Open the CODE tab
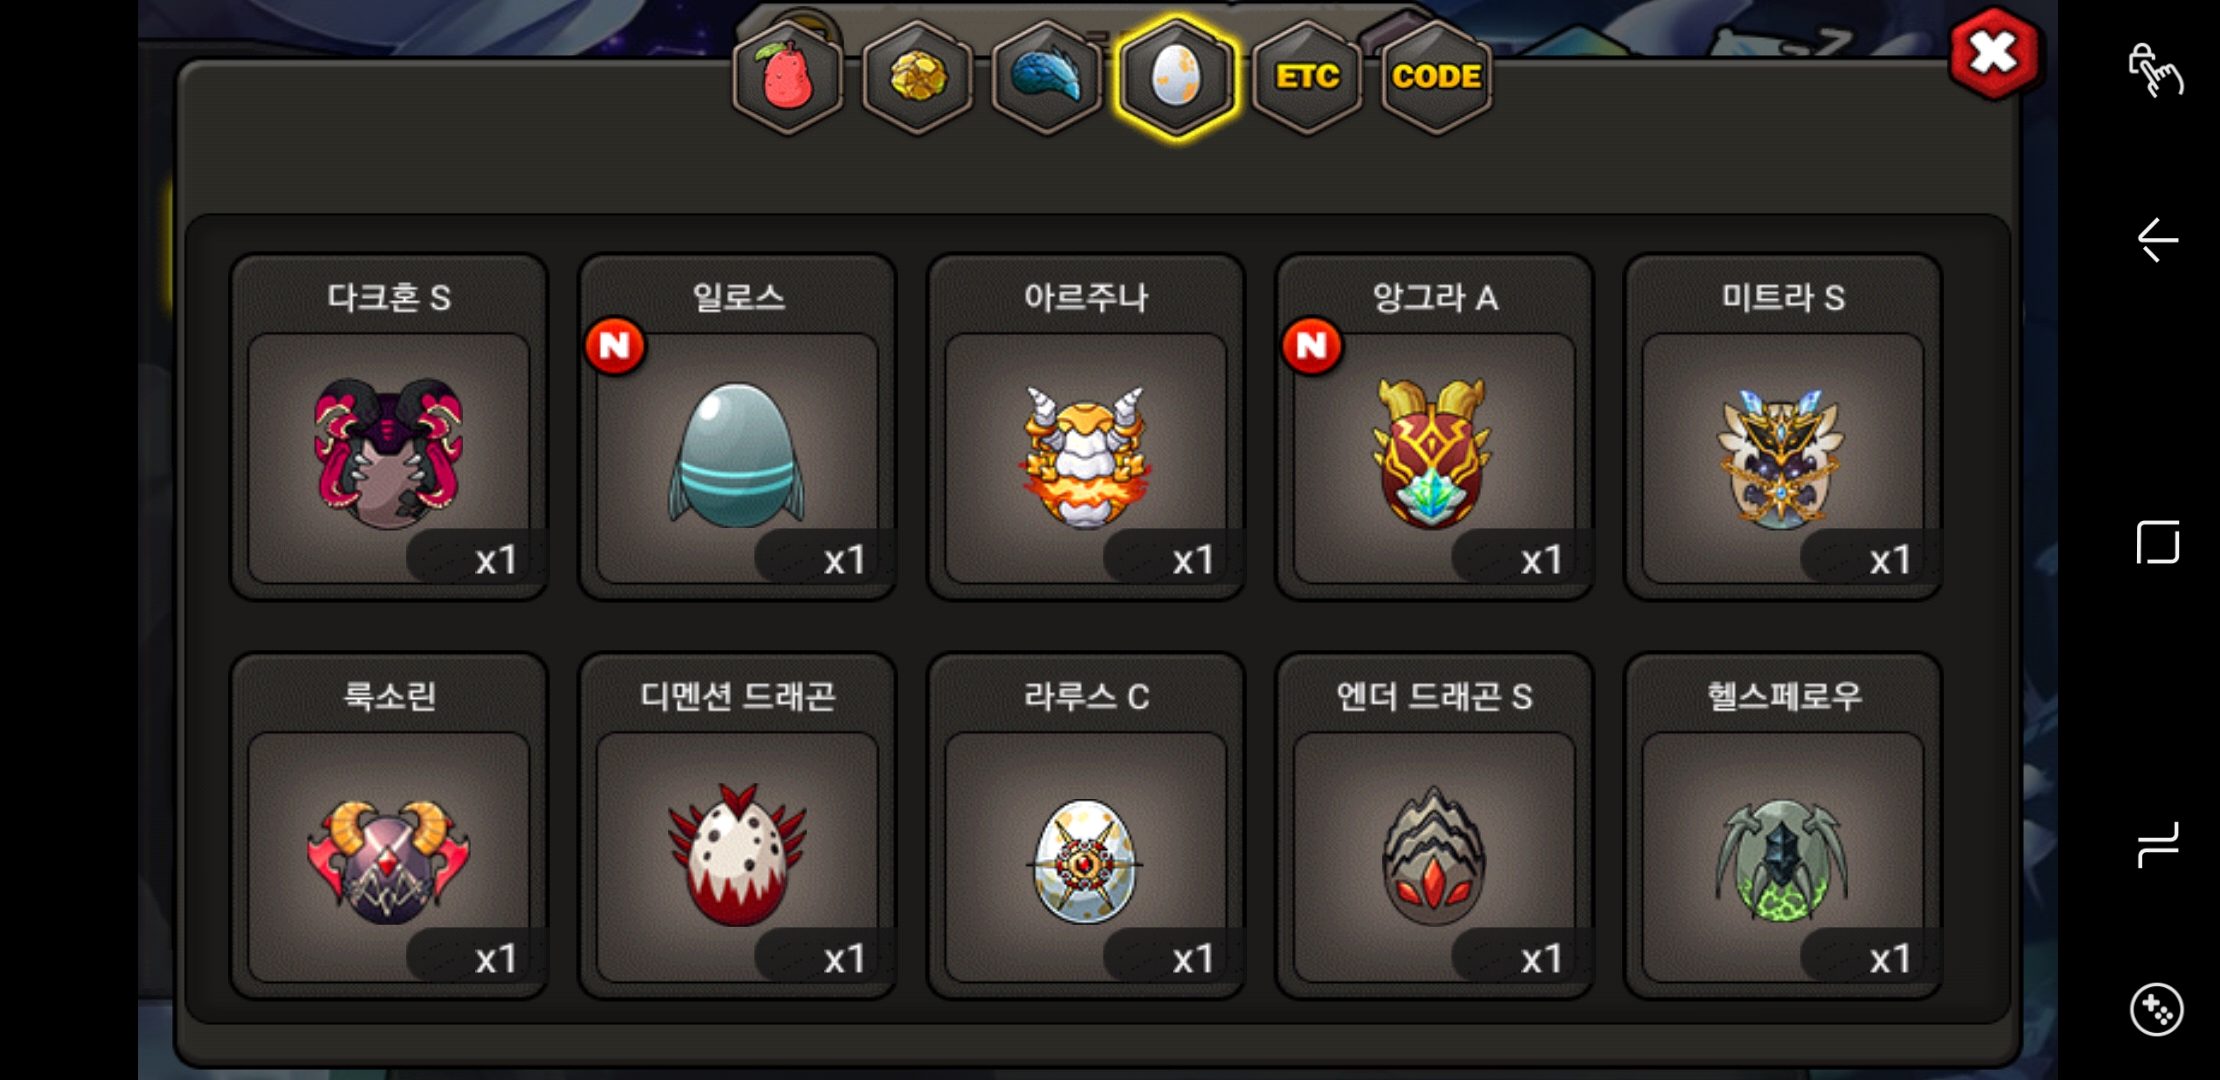The height and width of the screenshot is (1080, 2220). point(1436,77)
